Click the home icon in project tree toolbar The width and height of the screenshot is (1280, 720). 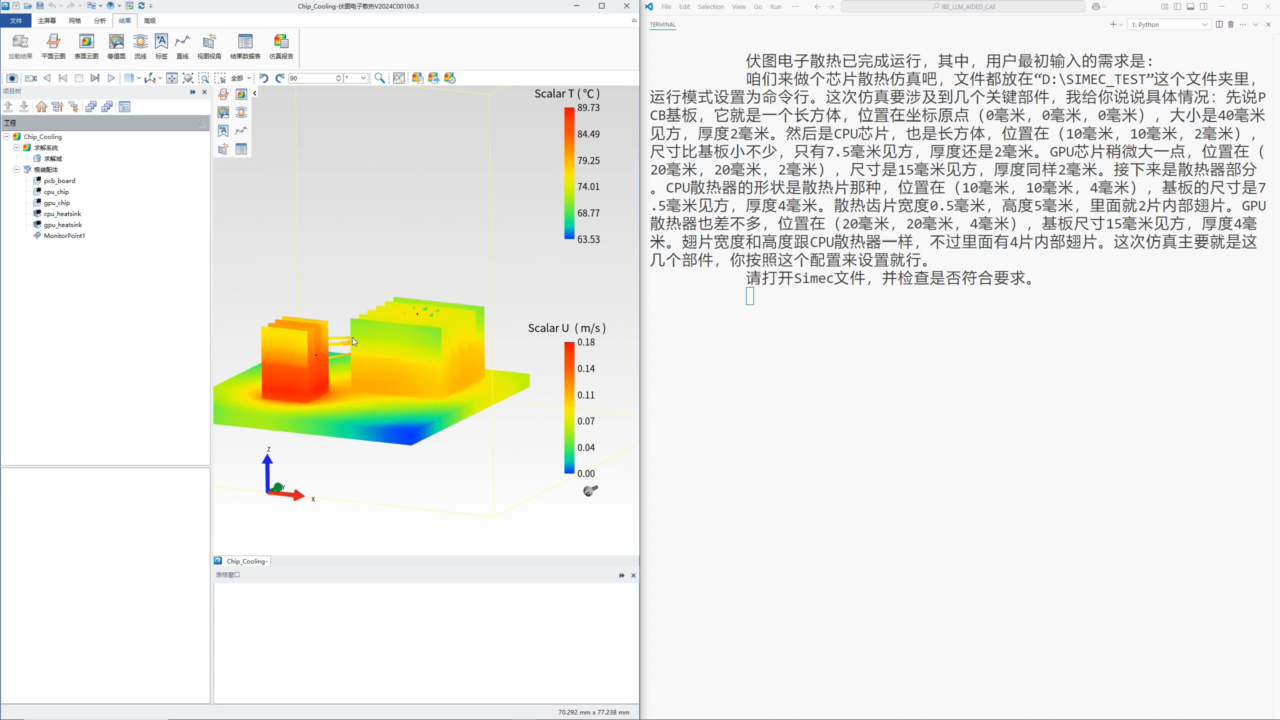(x=41, y=106)
